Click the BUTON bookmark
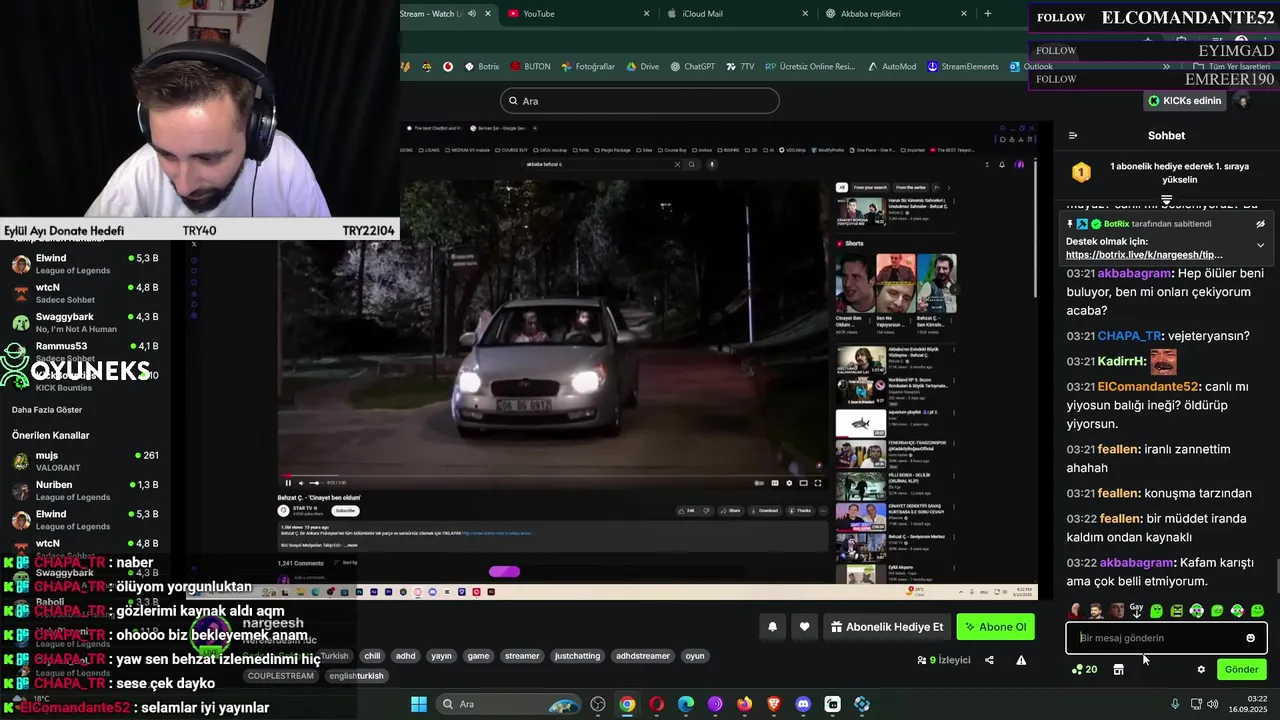This screenshot has height=720, width=1280. (x=530, y=67)
